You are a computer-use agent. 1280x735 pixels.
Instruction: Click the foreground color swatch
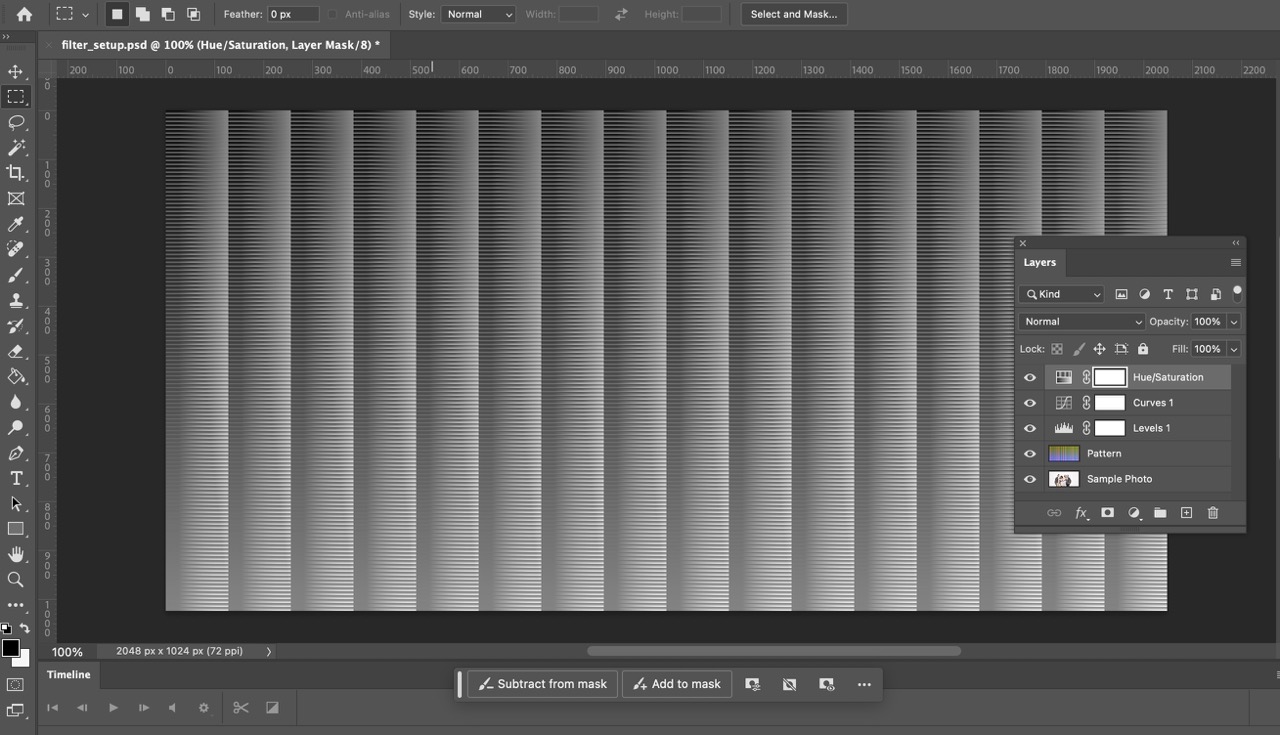(10, 648)
